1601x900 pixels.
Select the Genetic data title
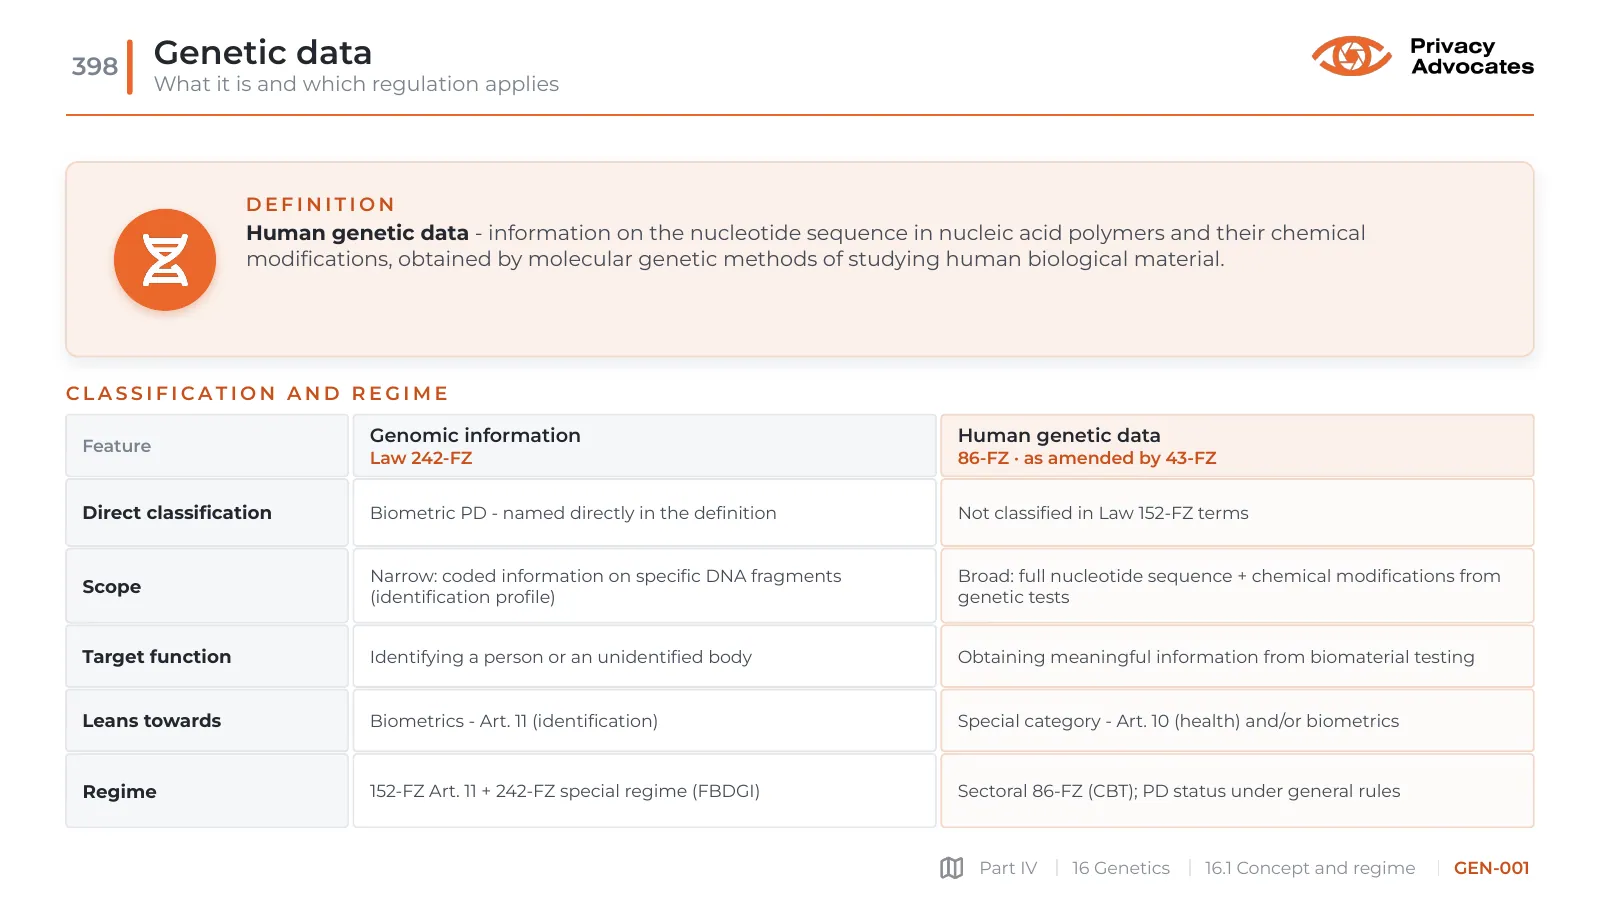click(263, 52)
